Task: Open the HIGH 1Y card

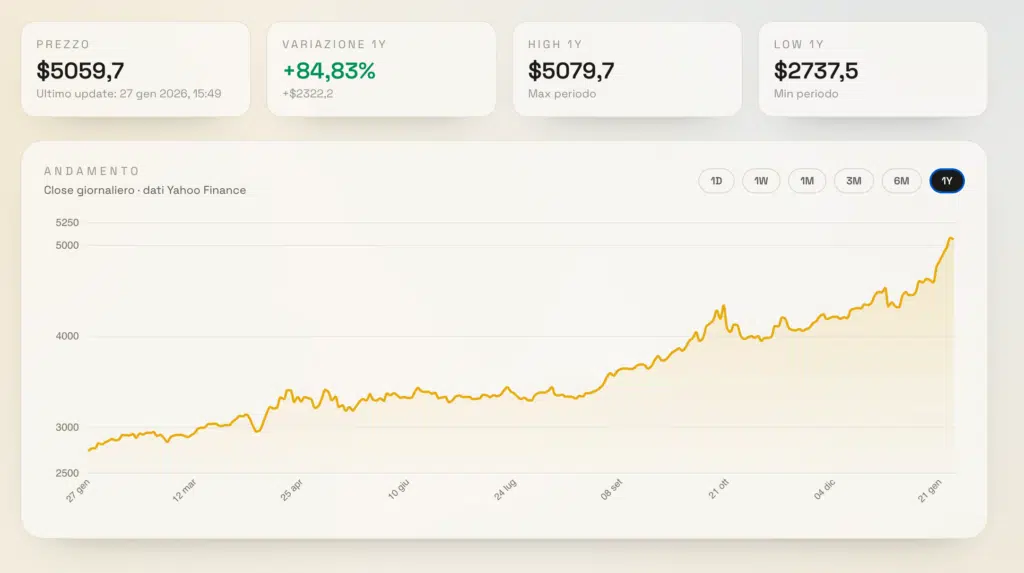Action: click(627, 69)
